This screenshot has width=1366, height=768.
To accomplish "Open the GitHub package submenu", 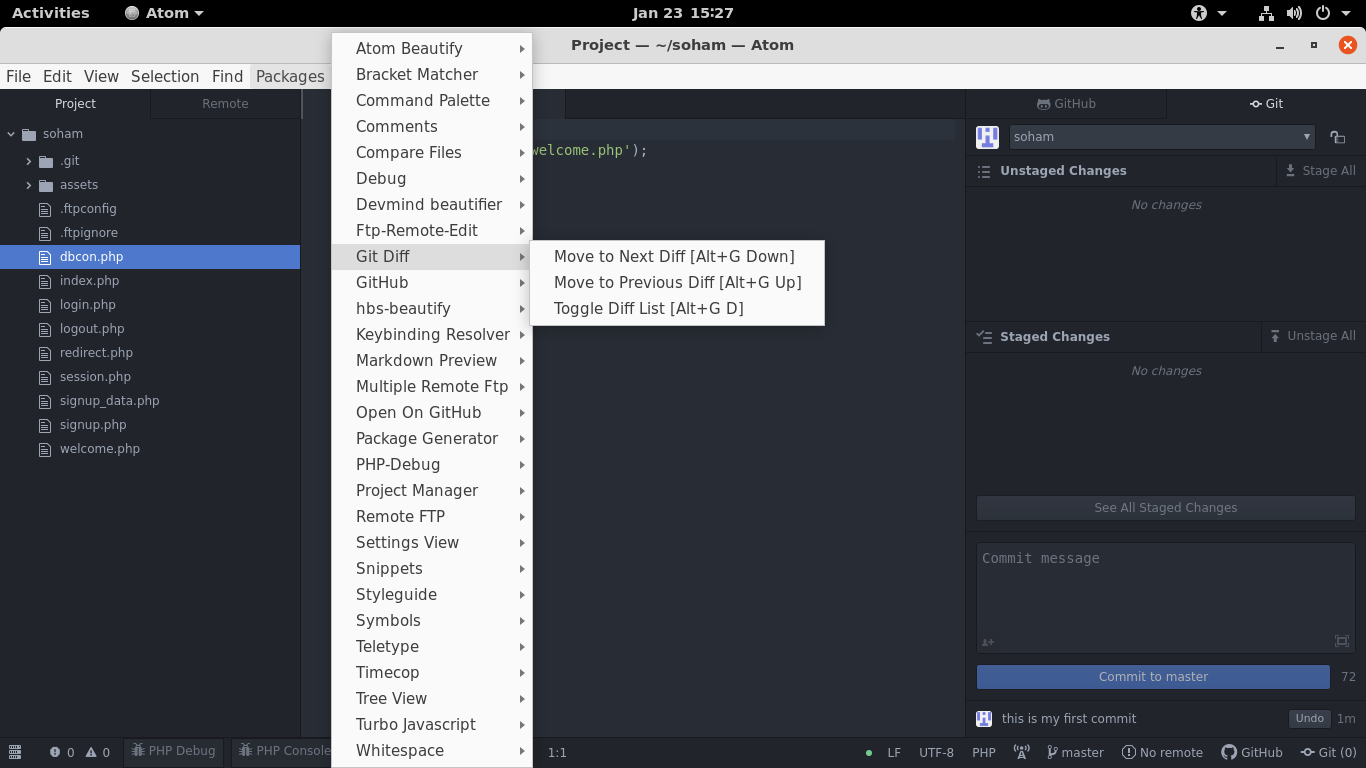I will pyautogui.click(x=432, y=282).
